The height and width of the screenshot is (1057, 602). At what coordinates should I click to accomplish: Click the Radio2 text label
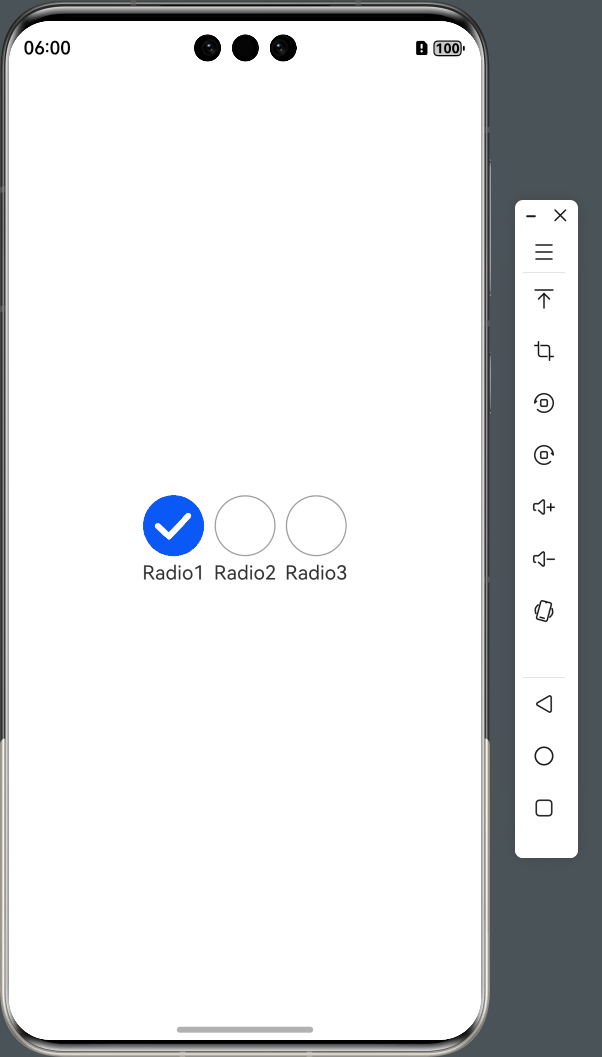coord(245,573)
